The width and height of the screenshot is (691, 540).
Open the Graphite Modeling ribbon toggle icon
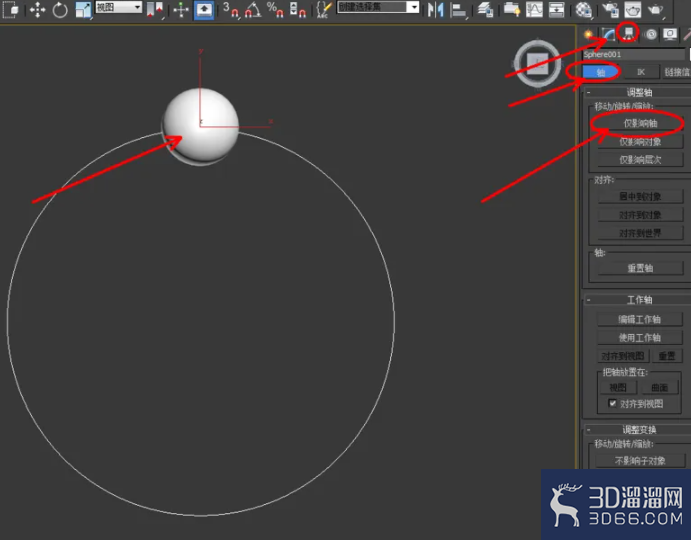(511, 9)
